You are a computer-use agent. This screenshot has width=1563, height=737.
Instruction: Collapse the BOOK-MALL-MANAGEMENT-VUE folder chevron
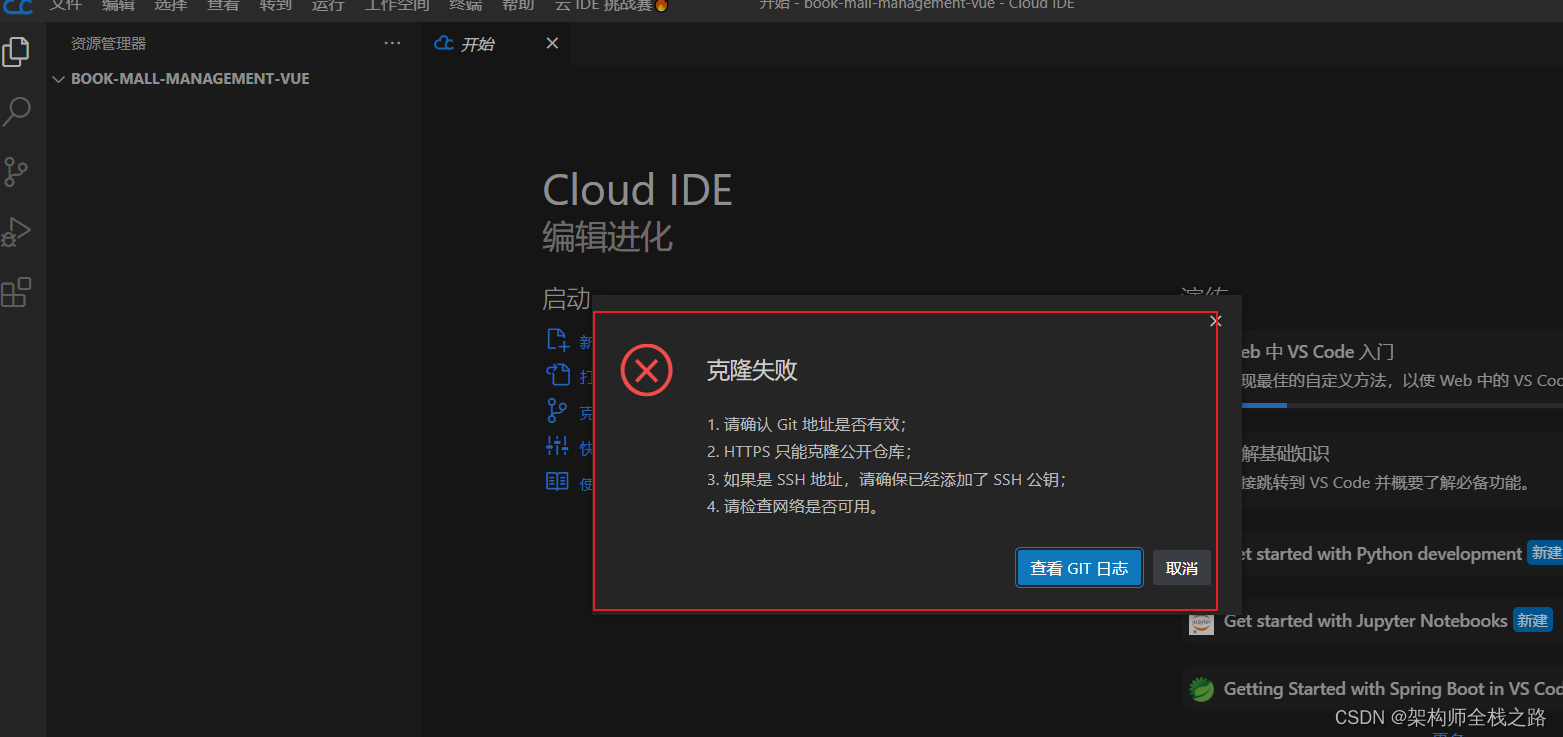point(59,79)
